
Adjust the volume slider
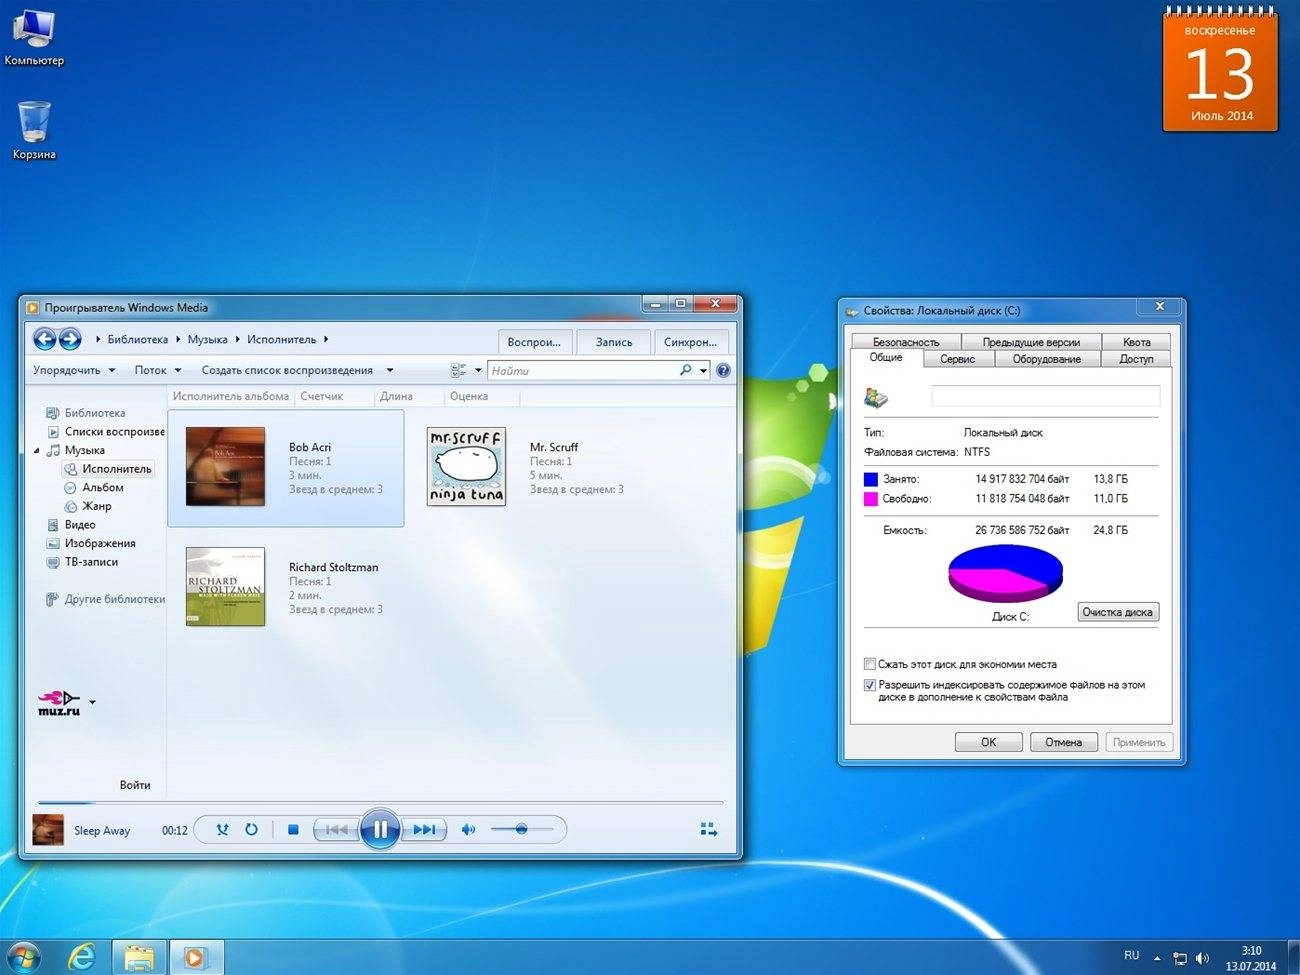click(522, 829)
